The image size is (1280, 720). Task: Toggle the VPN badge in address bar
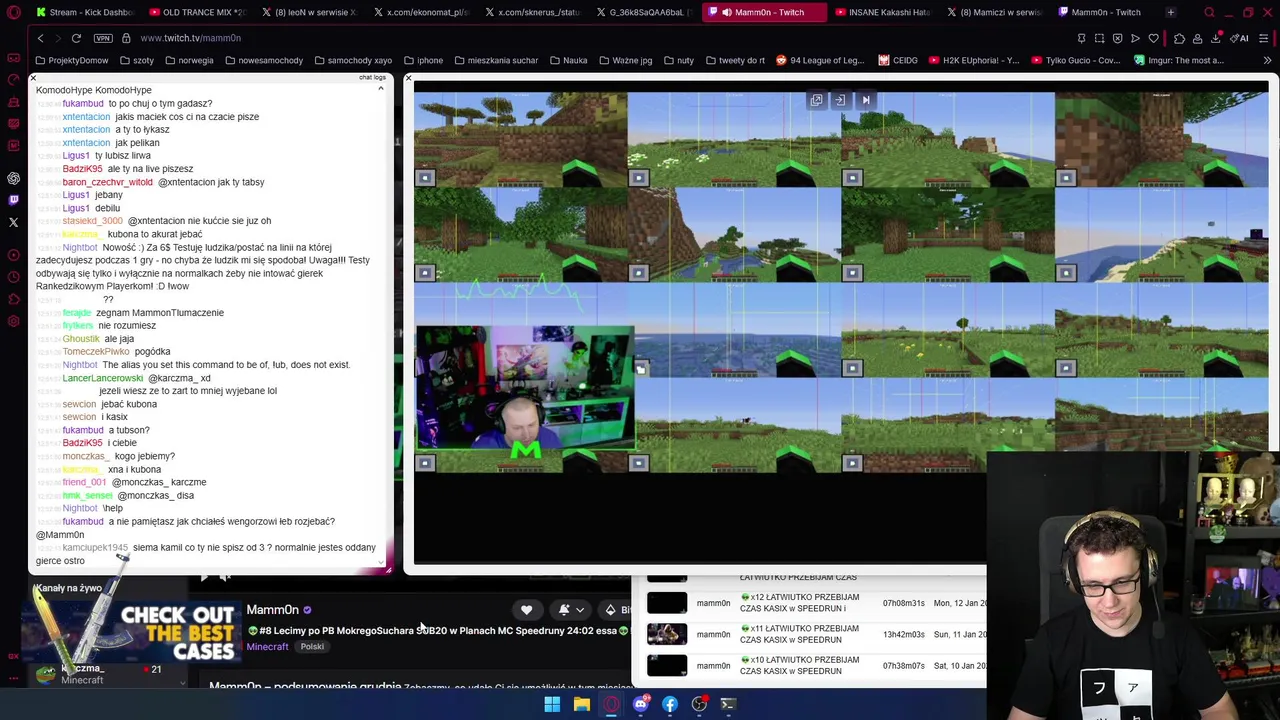[103, 38]
